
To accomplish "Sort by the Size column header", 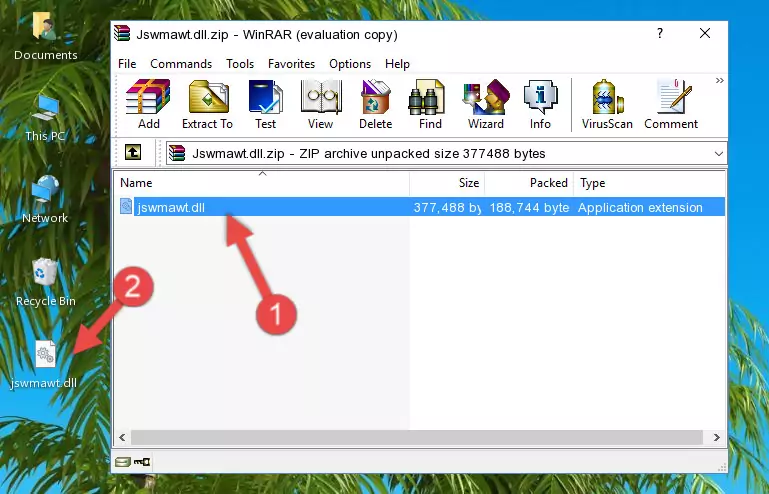I will tap(447, 183).
